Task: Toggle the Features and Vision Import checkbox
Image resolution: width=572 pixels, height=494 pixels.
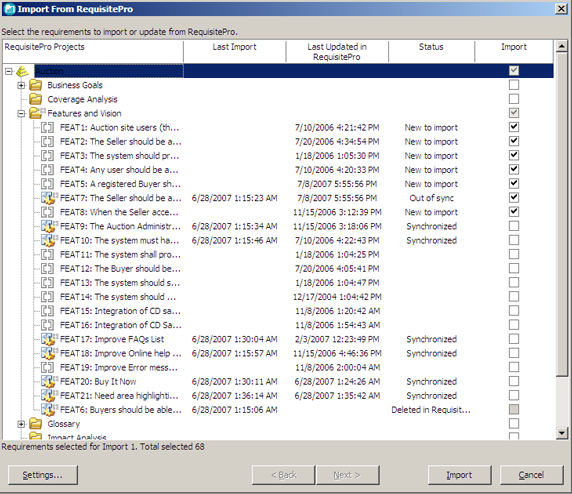Action: click(514, 113)
